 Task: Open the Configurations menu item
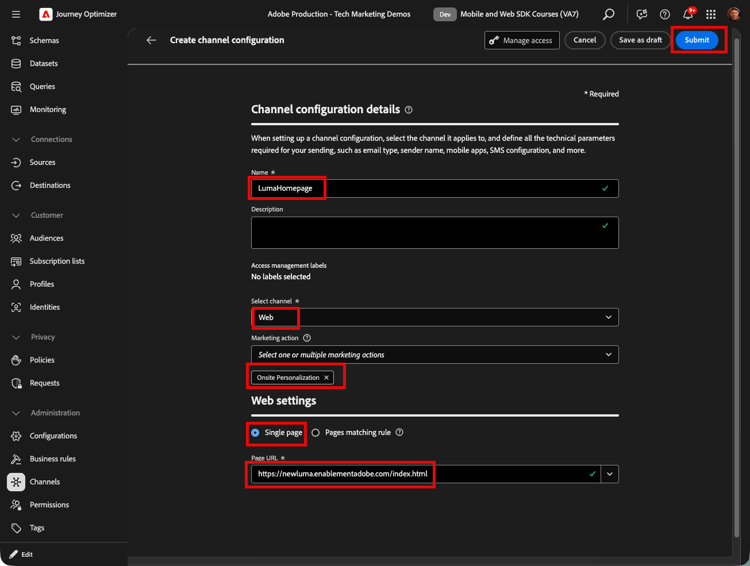[53, 436]
